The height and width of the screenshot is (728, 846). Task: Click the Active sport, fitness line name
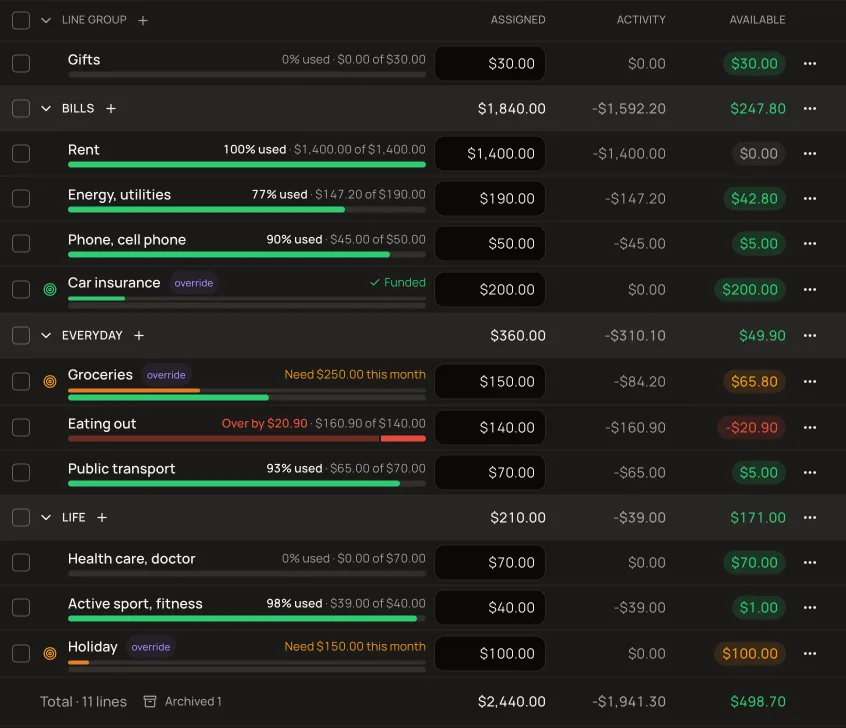pyautogui.click(x=135, y=604)
